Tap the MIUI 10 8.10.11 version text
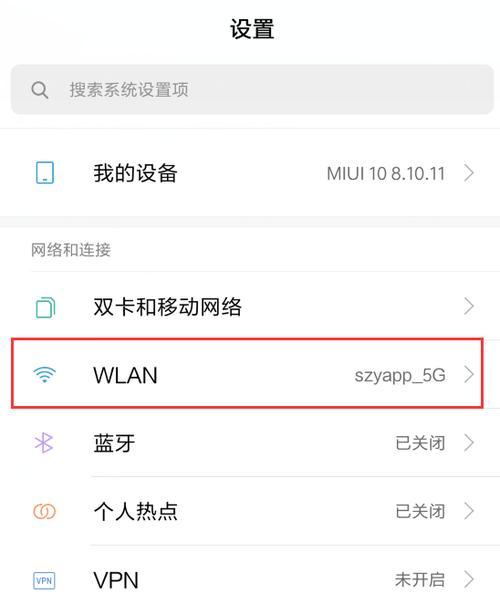 [386, 173]
